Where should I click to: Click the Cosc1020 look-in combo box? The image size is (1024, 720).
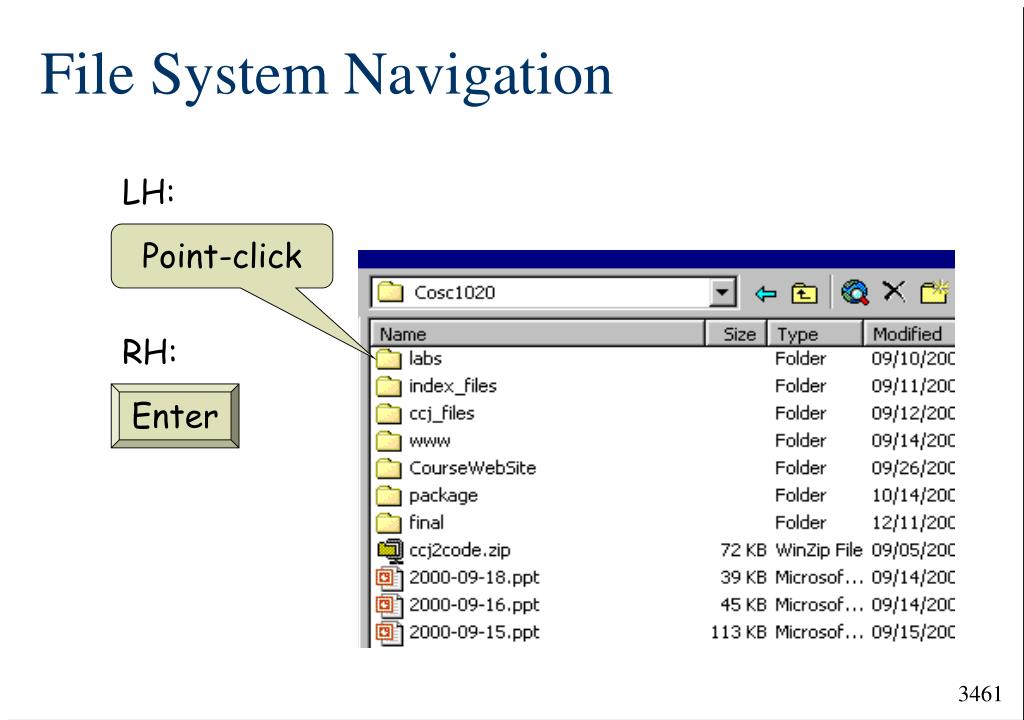click(x=554, y=292)
